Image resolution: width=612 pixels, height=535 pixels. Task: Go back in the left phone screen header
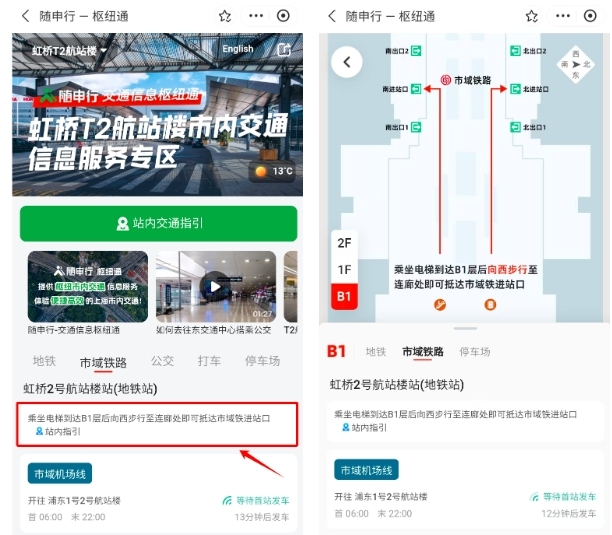click(25, 16)
